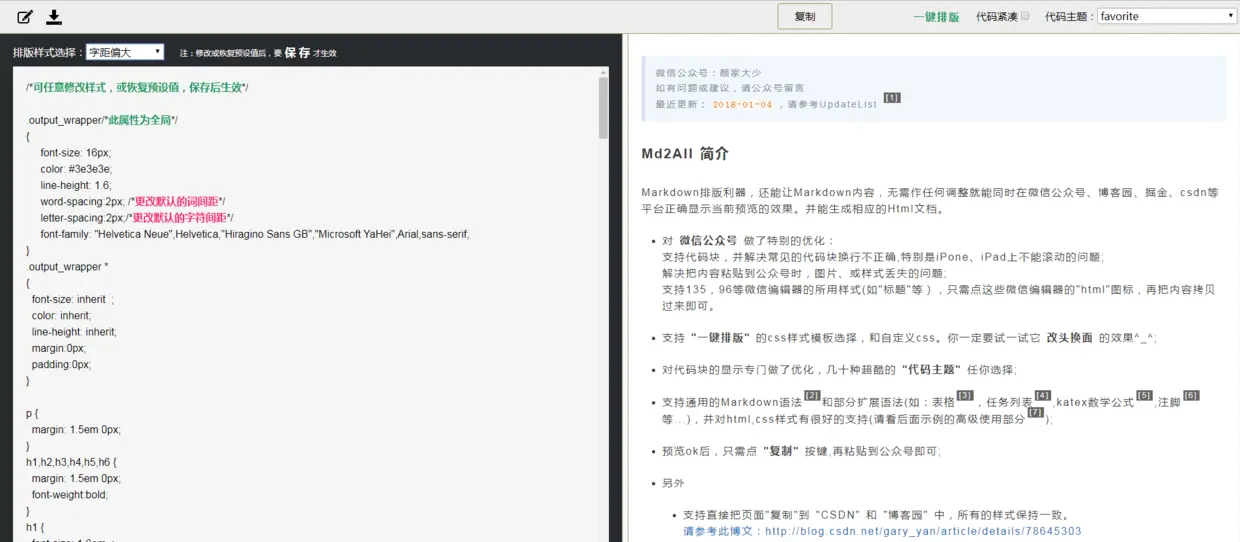Click the 如有问题或建议 line in the notice box
The image size is (1240, 542).
click(730, 88)
